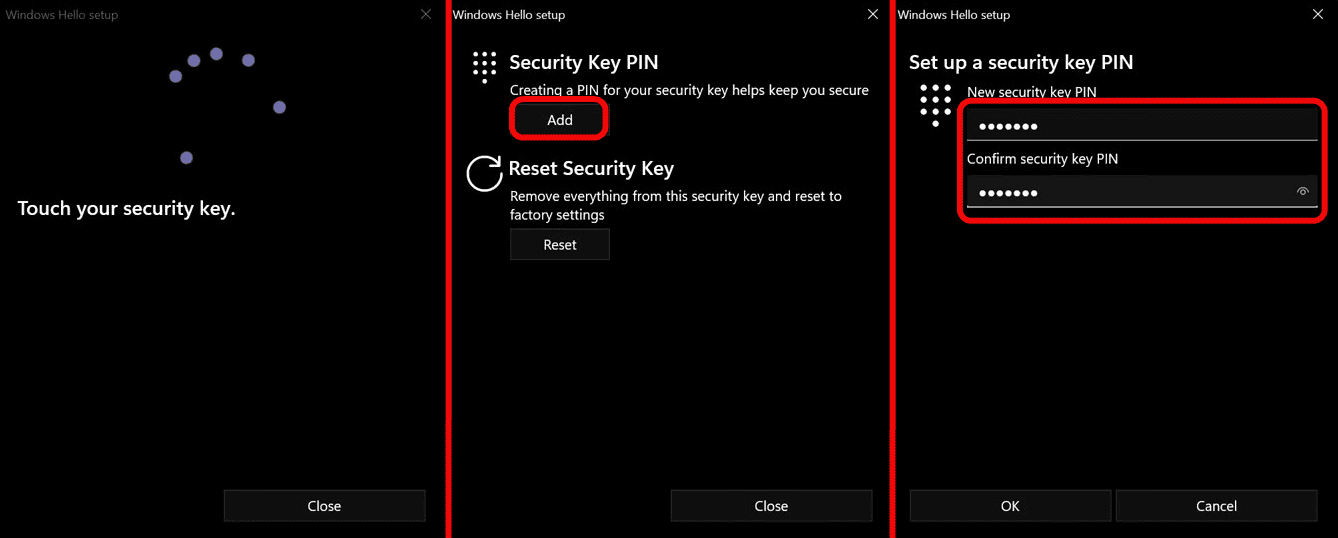Close the "Touch your security key" window with X
Image resolution: width=1338 pixels, height=538 pixels.
[x=426, y=14]
